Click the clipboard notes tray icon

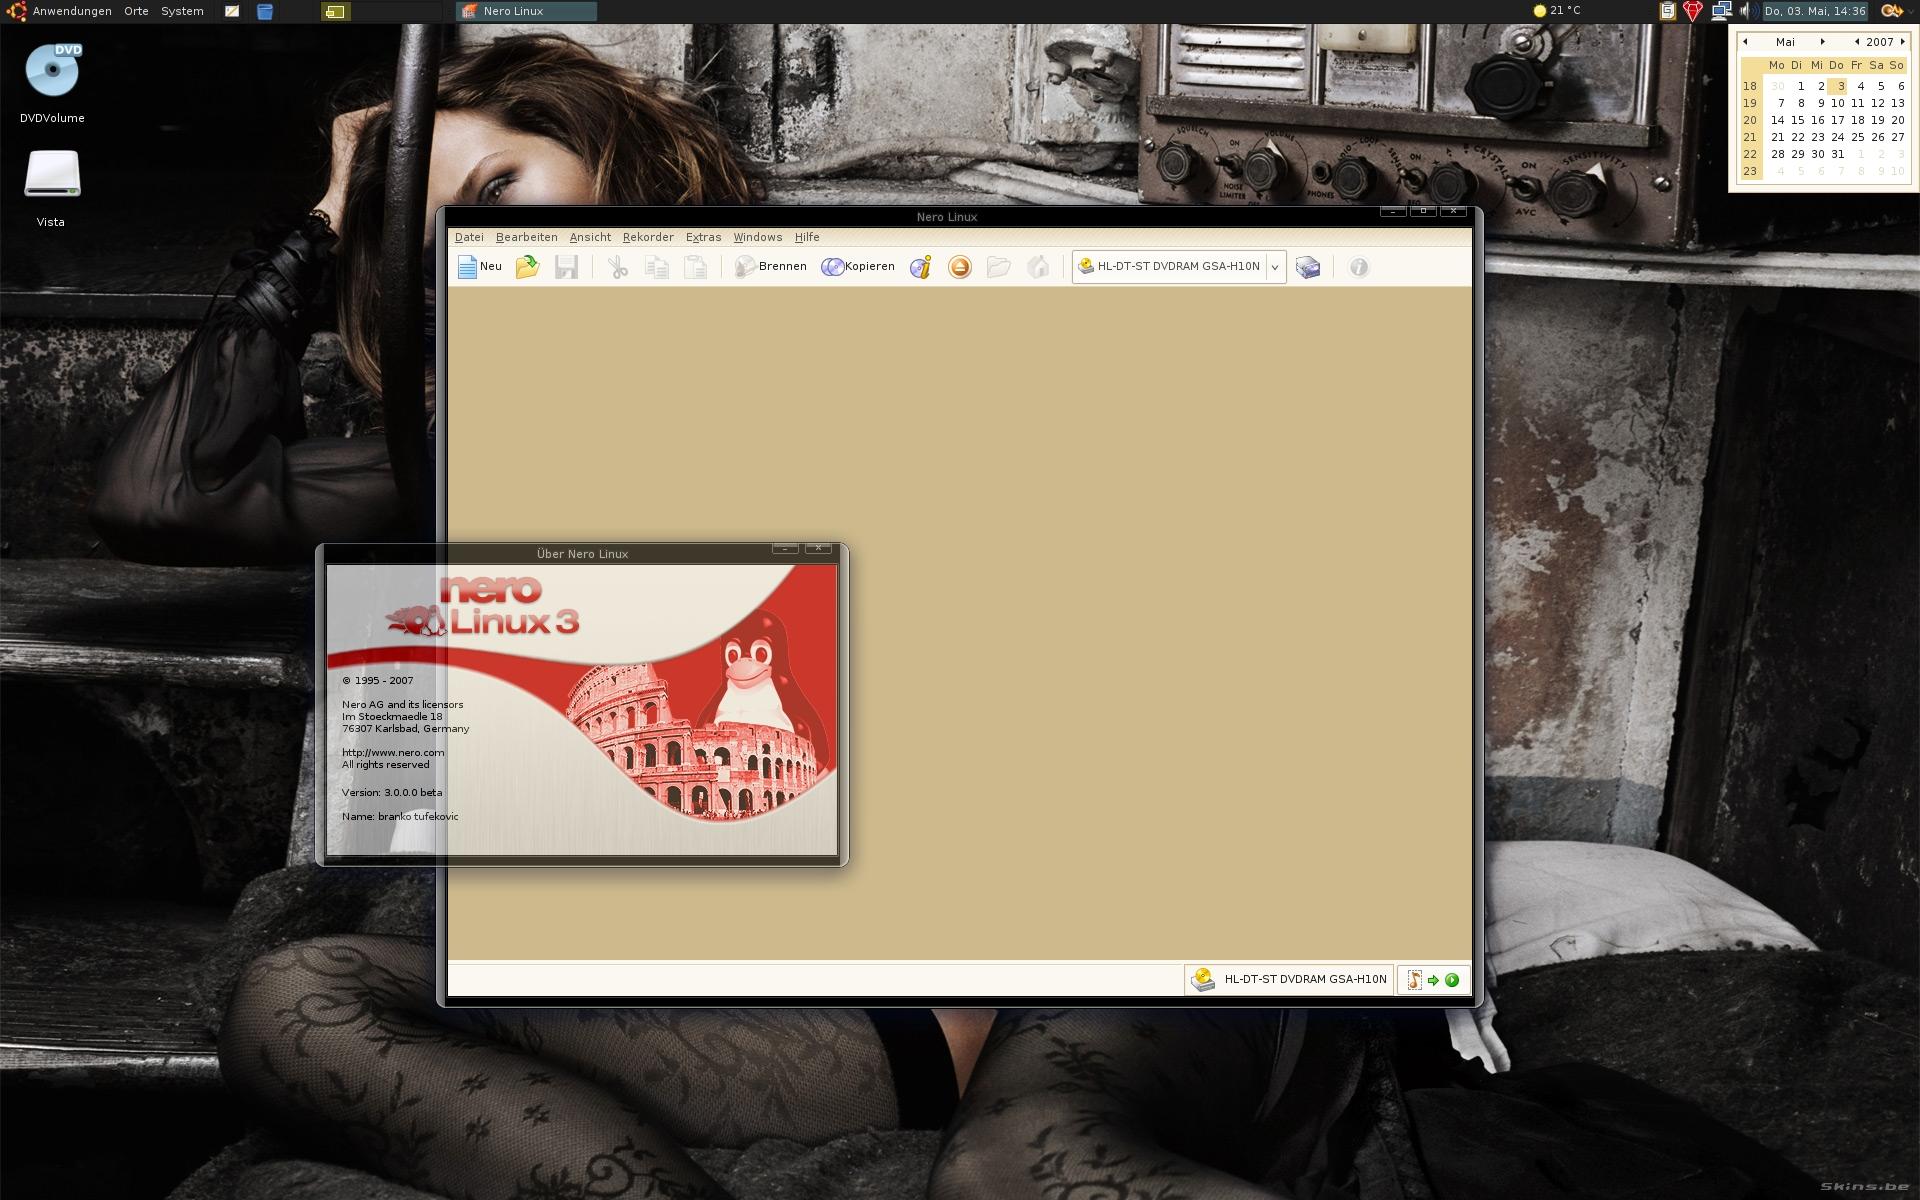coord(1667,11)
